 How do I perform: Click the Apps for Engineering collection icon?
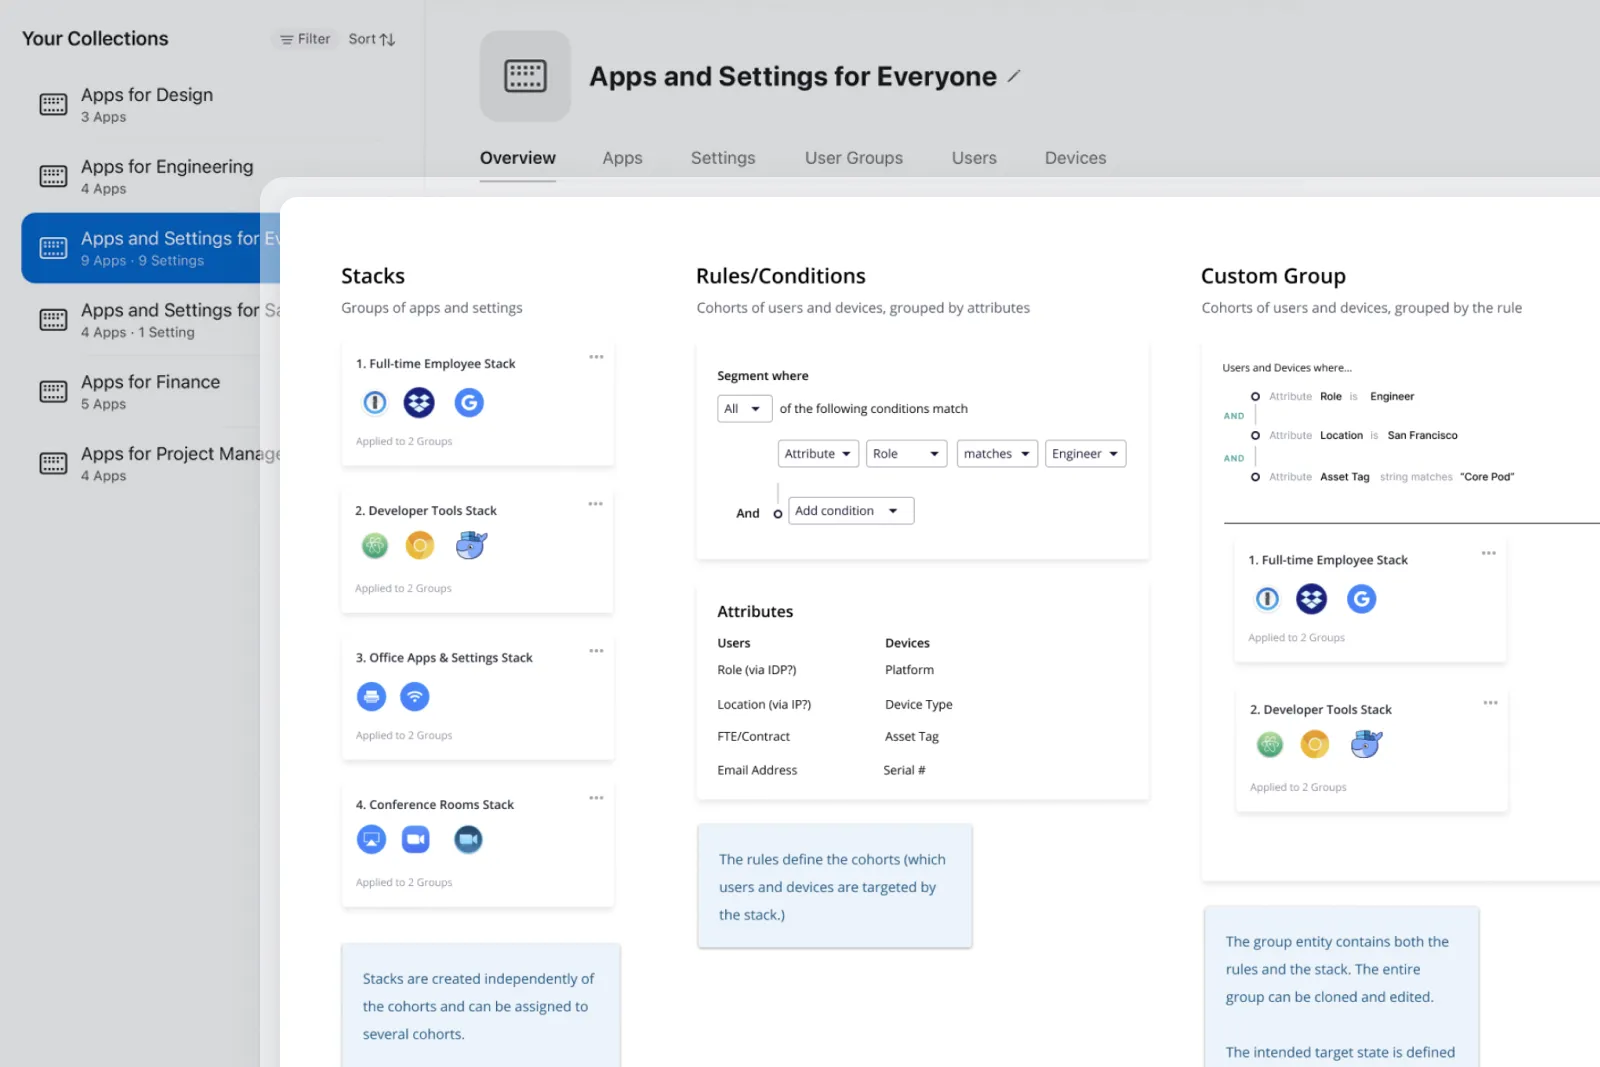(53, 176)
